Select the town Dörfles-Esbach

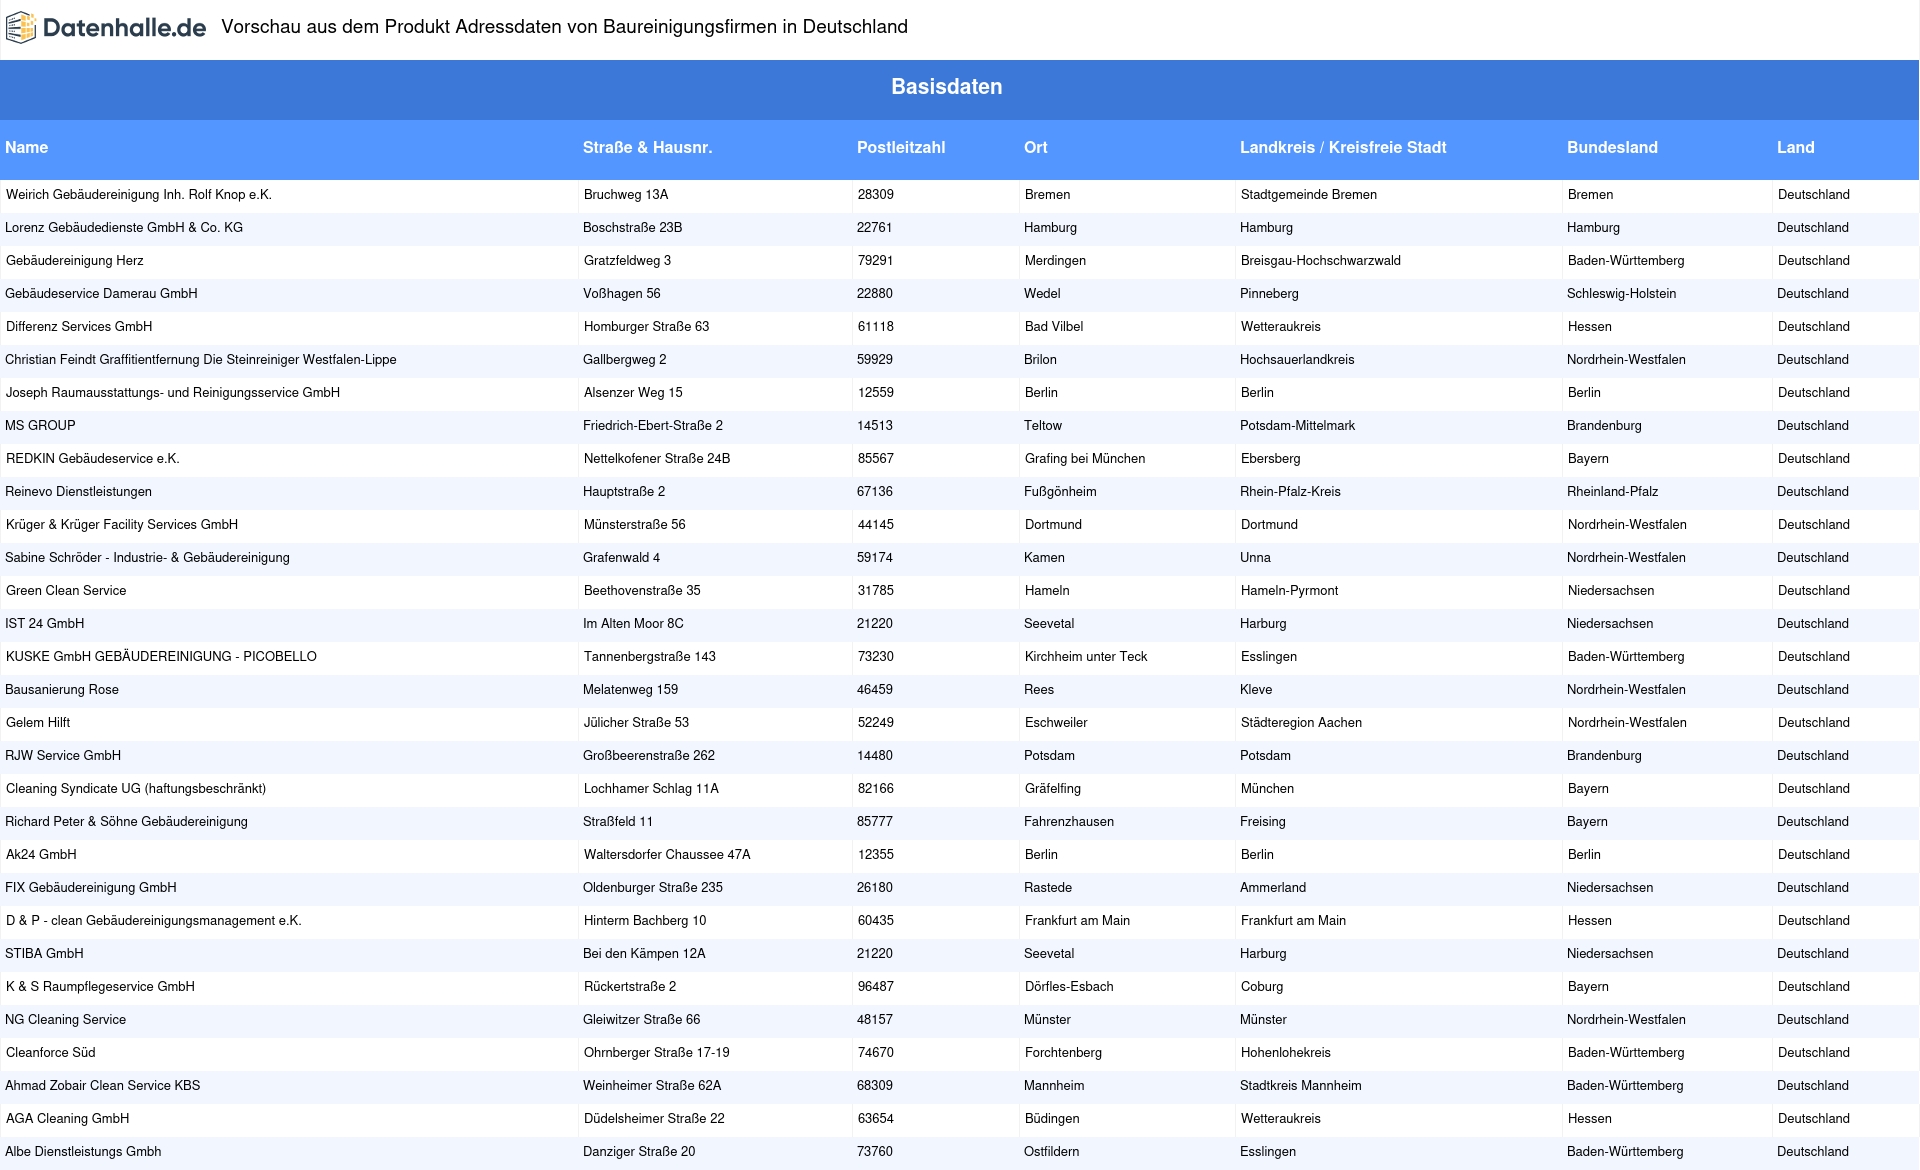(x=1069, y=987)
